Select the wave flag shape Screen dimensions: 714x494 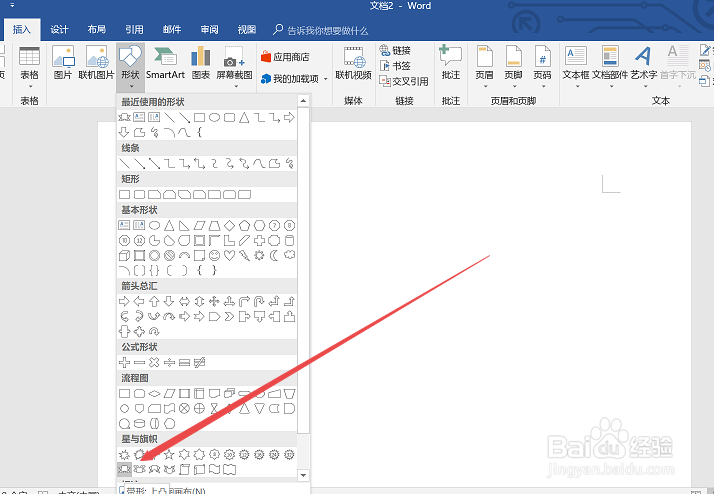(x=214, y=469)
